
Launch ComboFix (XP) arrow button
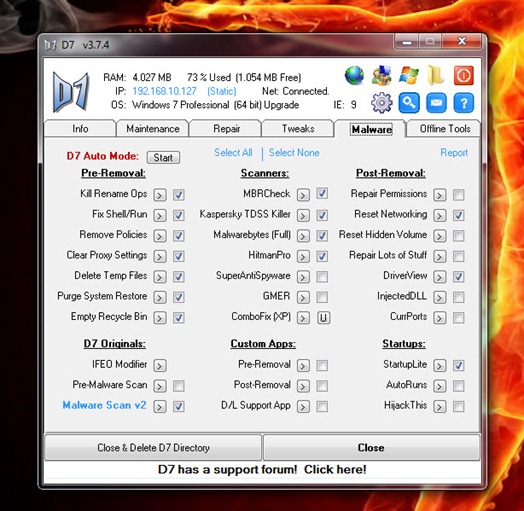(x=303, y=317)
